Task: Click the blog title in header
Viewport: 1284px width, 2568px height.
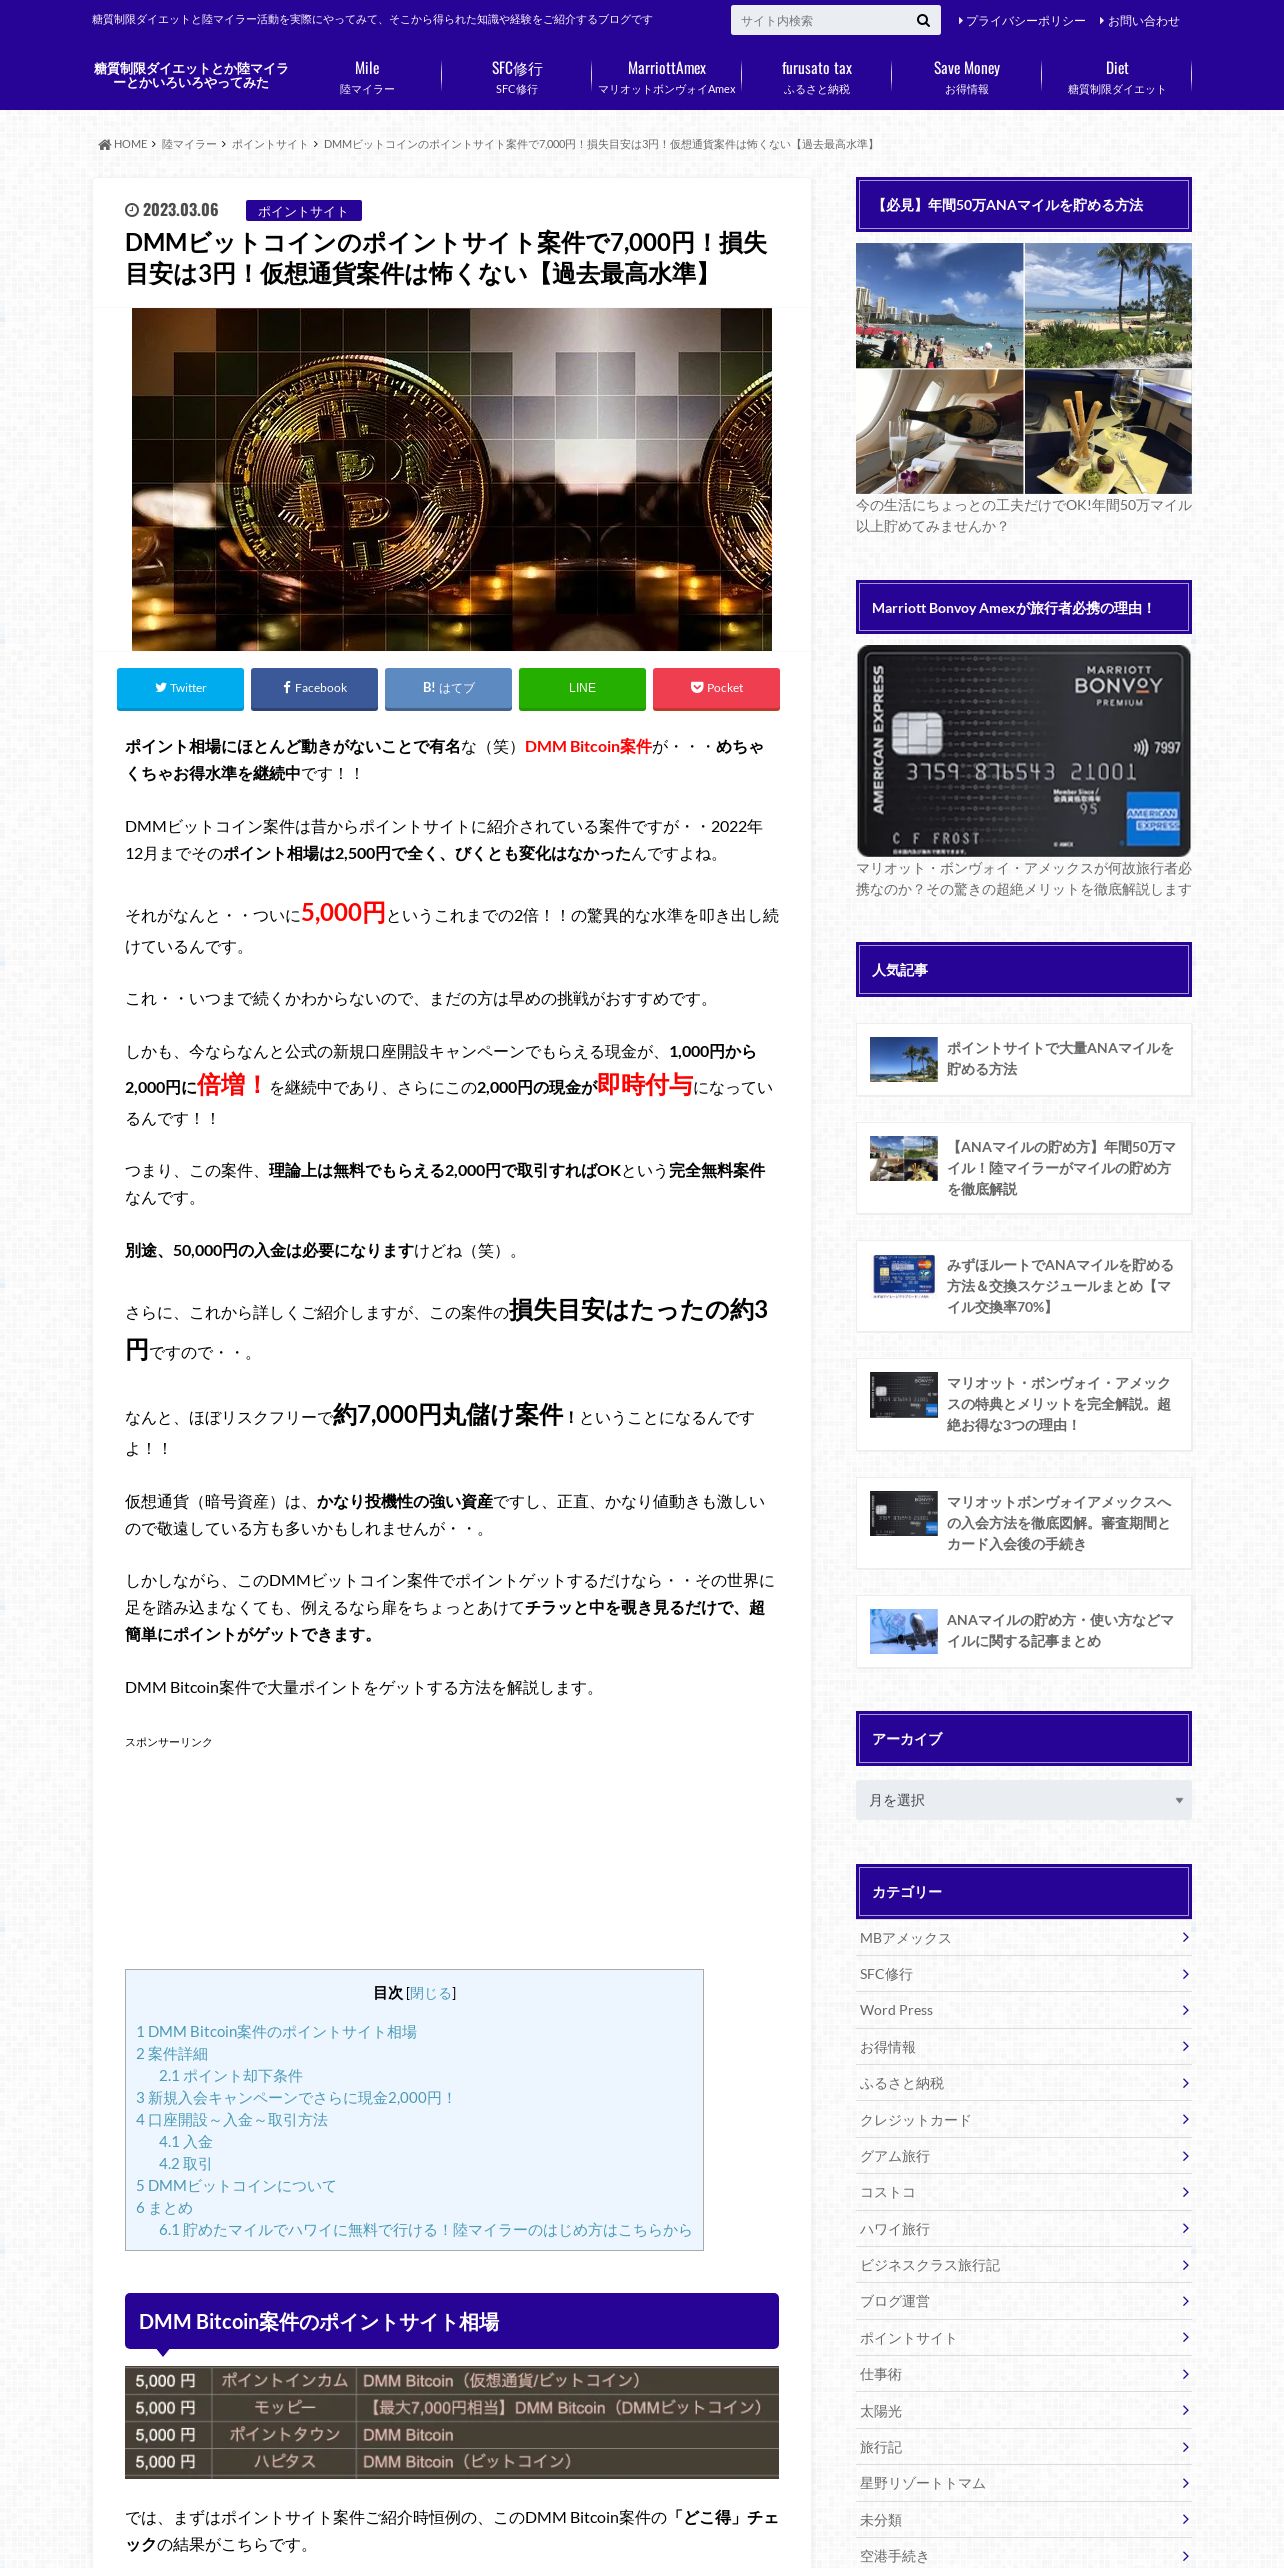Action: pyautogui.click(x=191, y=76)
